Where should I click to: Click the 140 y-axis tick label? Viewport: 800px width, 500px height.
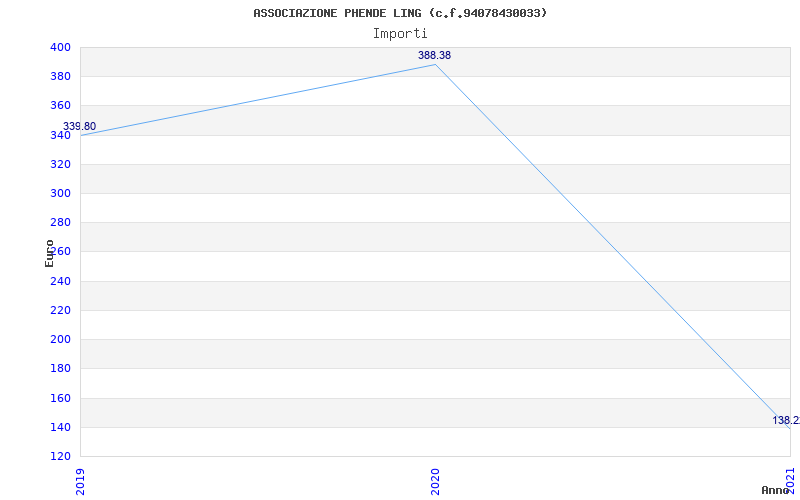point(60,427)
